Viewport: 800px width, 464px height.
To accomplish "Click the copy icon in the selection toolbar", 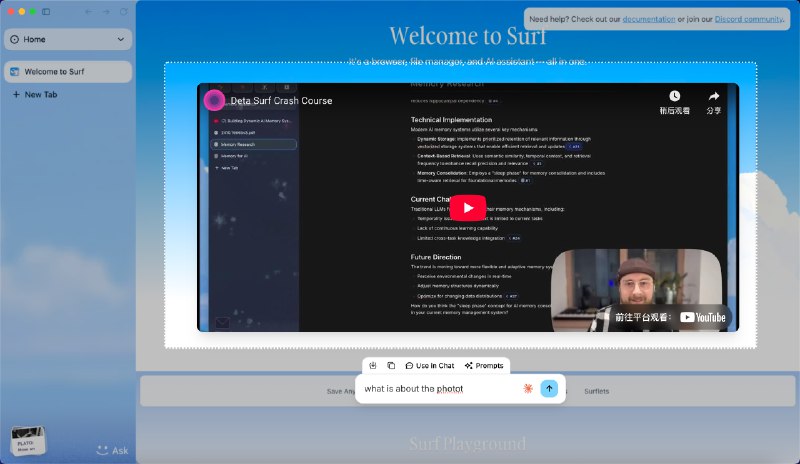I will [x=391, y=365].
